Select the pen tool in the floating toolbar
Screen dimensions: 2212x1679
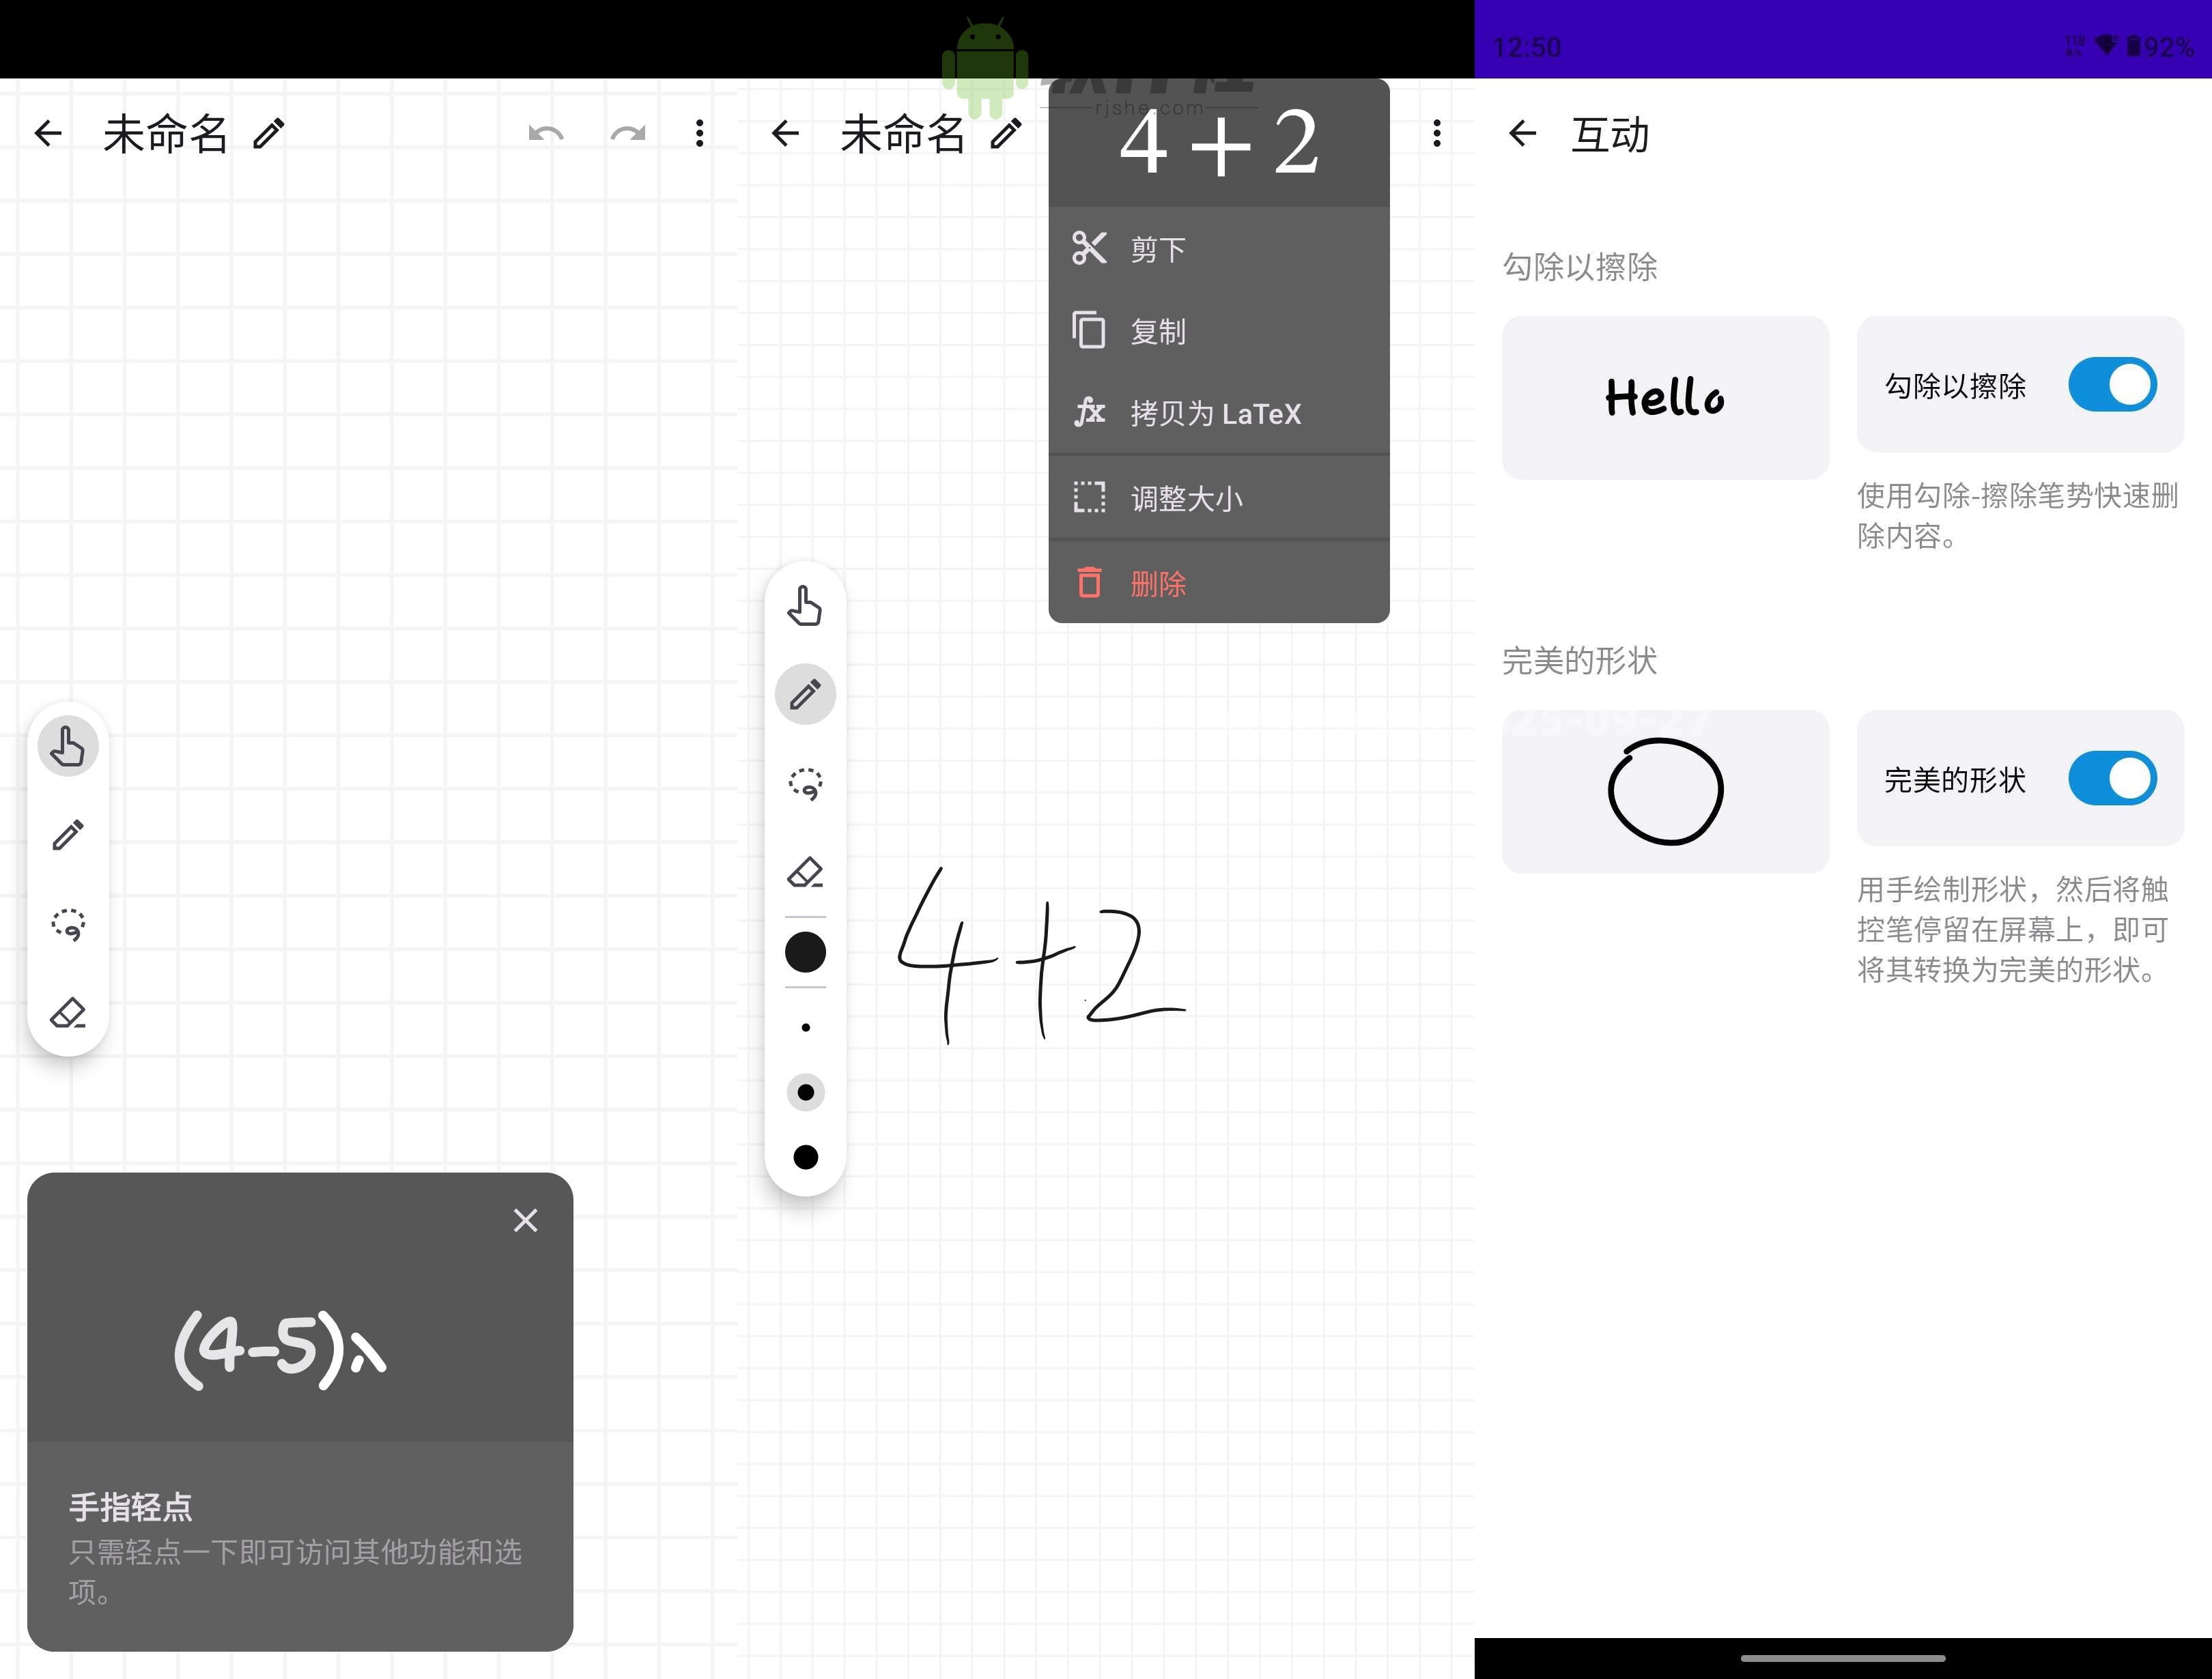pos(805,693)
